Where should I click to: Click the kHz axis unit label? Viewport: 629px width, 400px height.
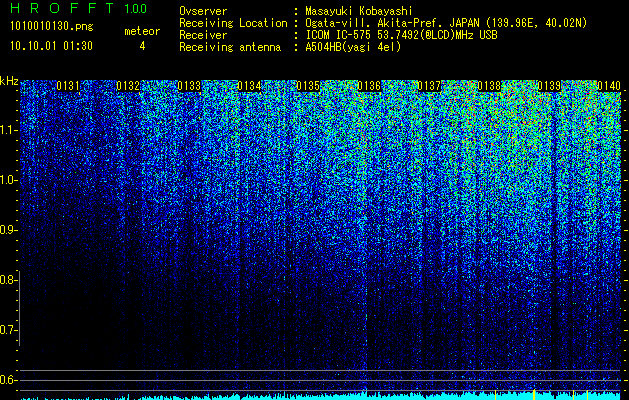click(x=9, y=81)
